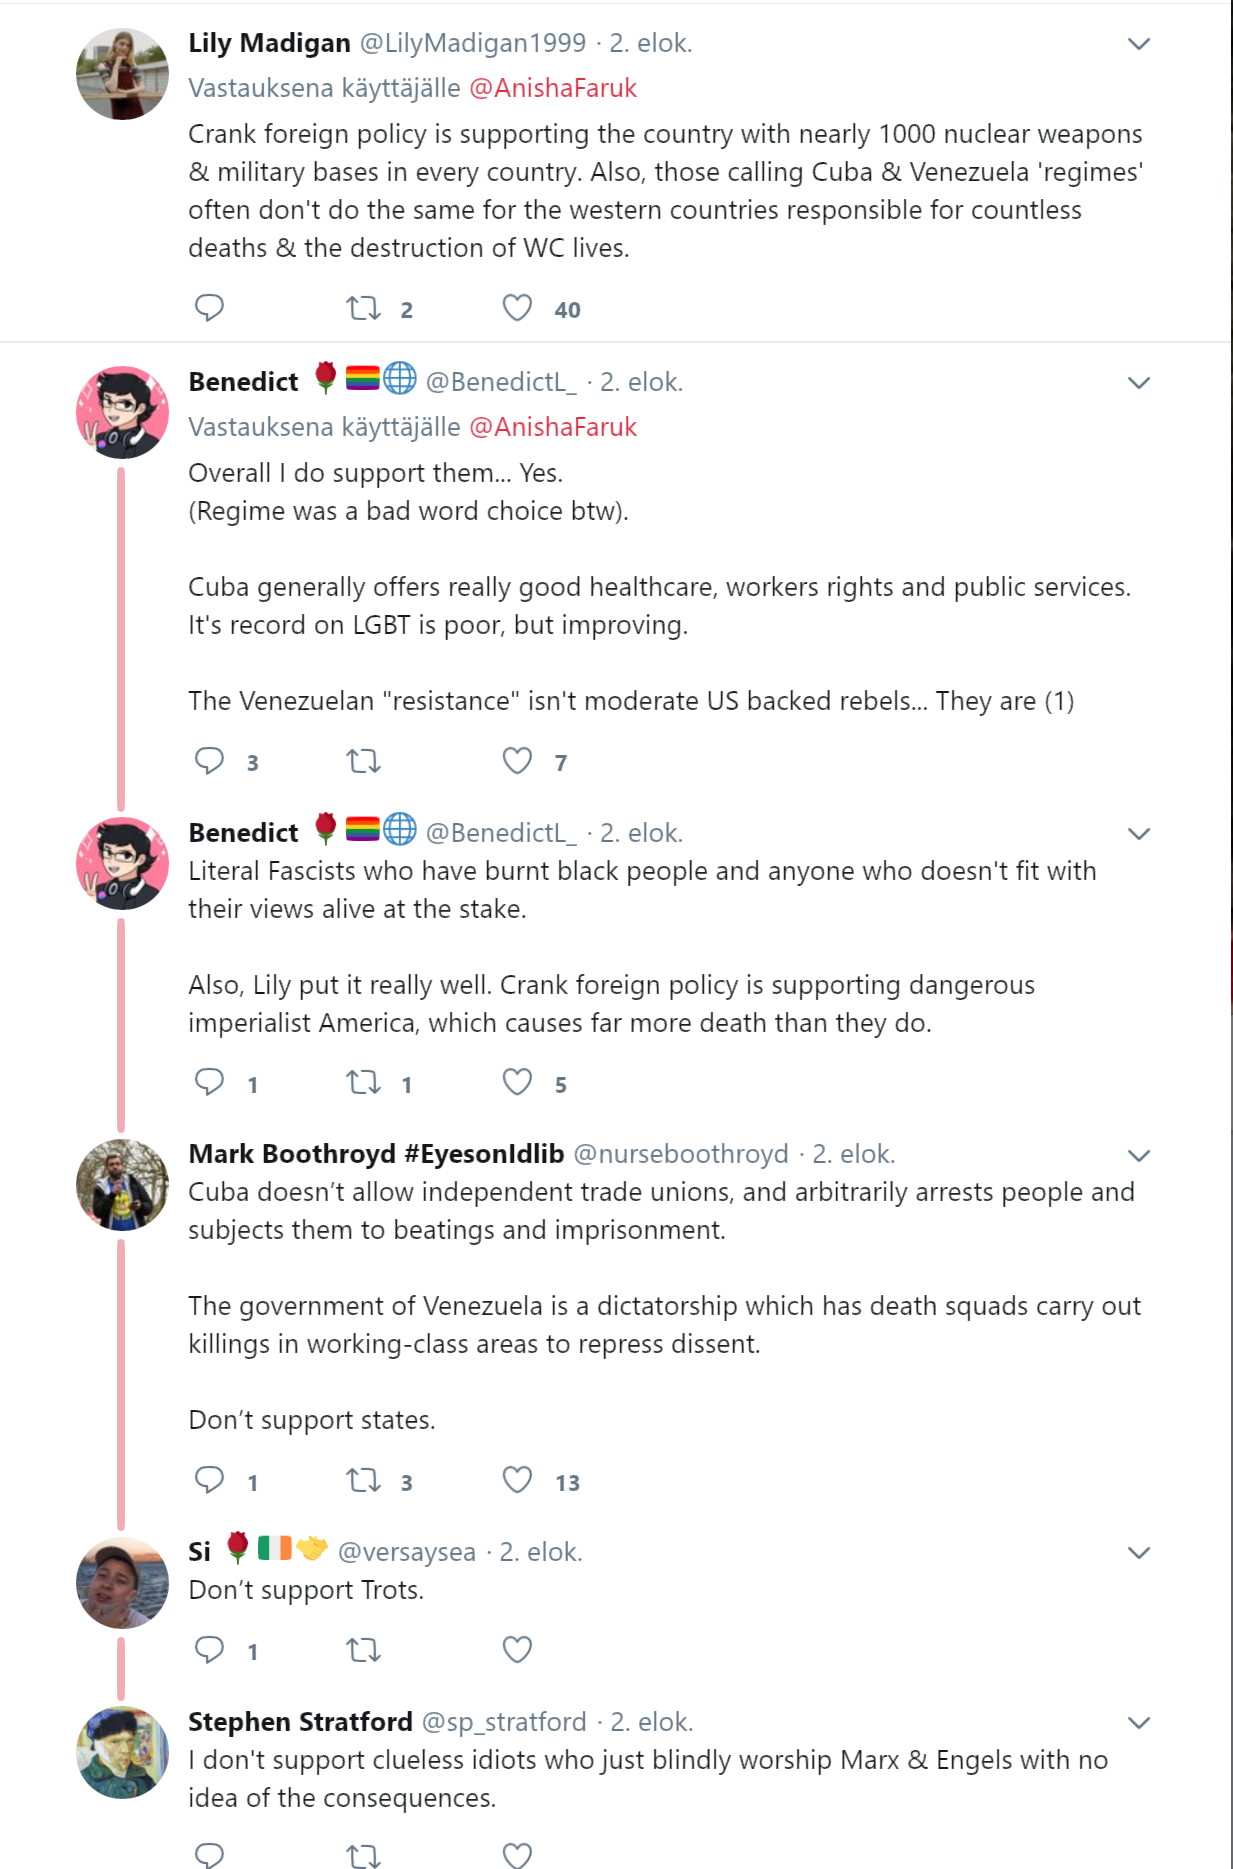Open @sp_stratford handle

click(x=504, y=1722)
